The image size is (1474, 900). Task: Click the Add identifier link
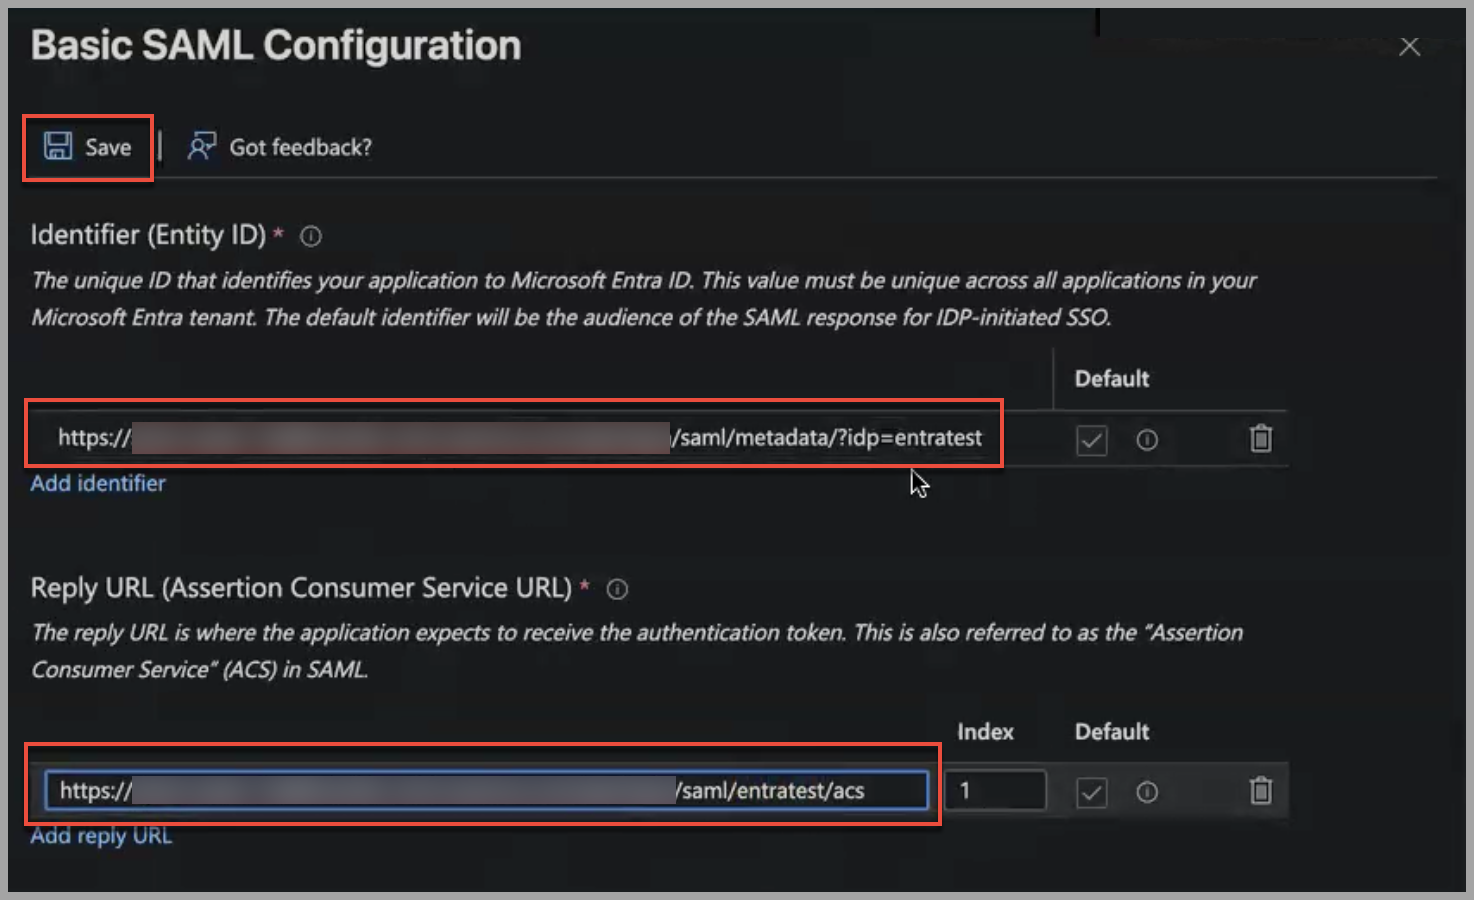98,483
